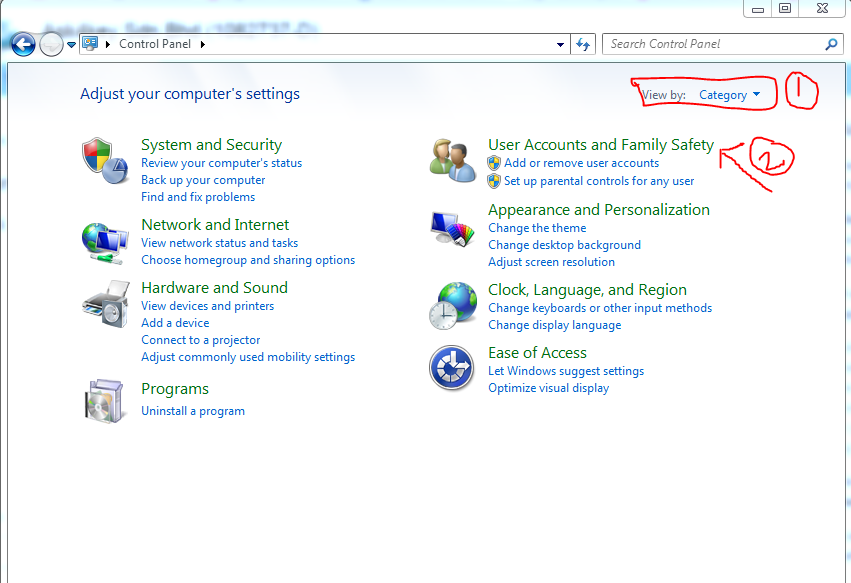Expand the address bar history dropdown
The width and height of the screenshot is (851, 583).
tap(560, 45)
